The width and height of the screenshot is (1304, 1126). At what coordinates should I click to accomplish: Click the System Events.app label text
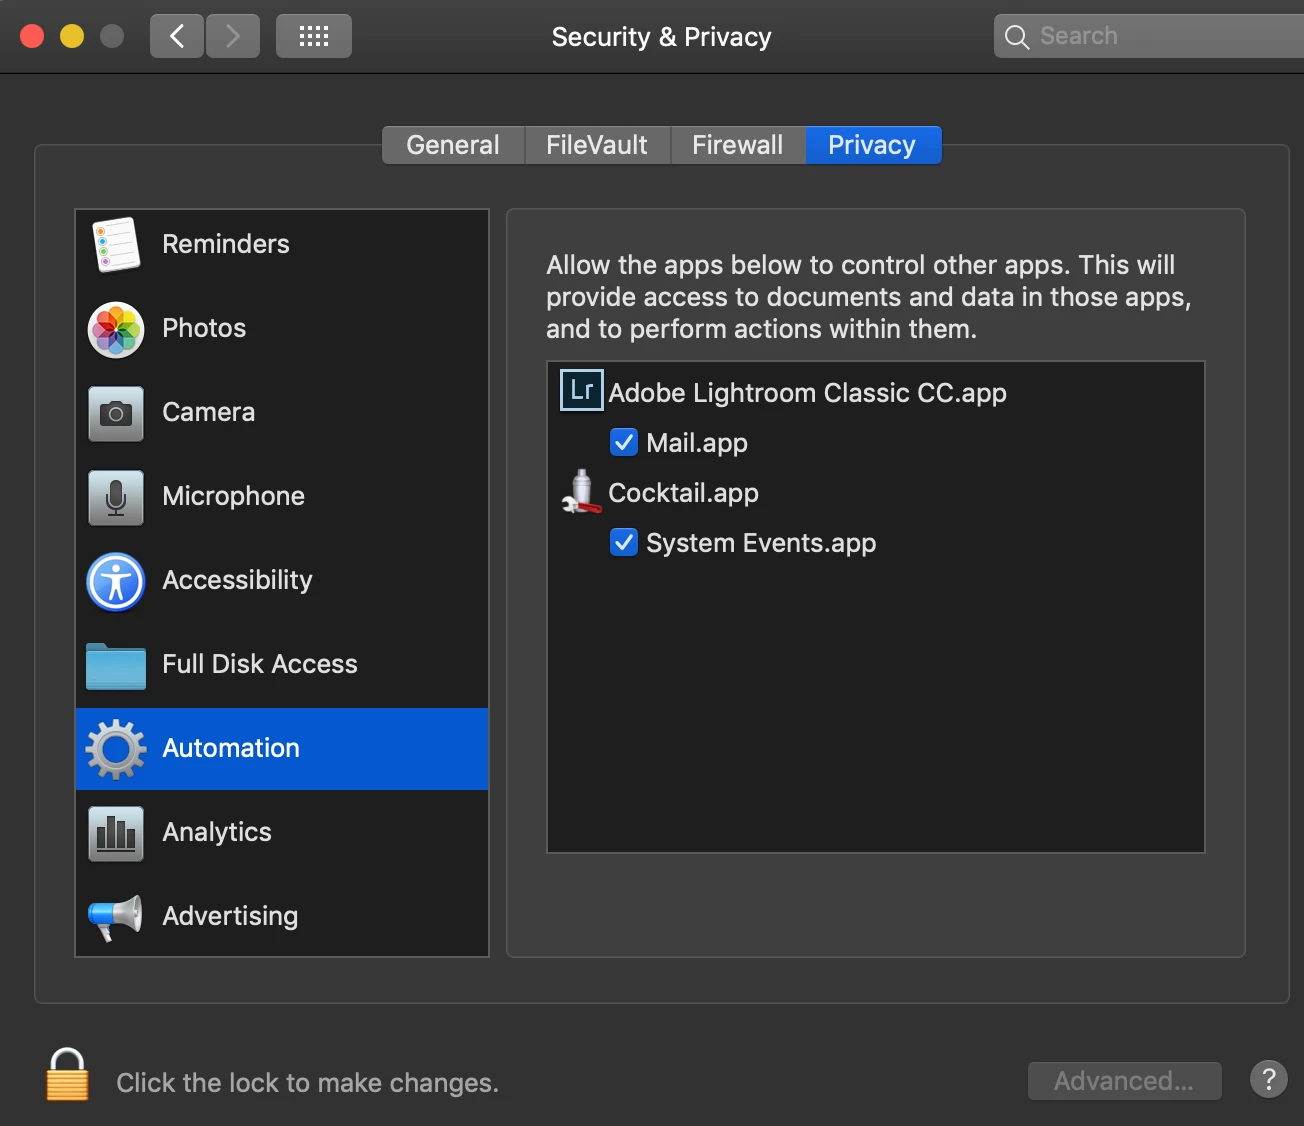pyautogui.click(x=761, y=543)
